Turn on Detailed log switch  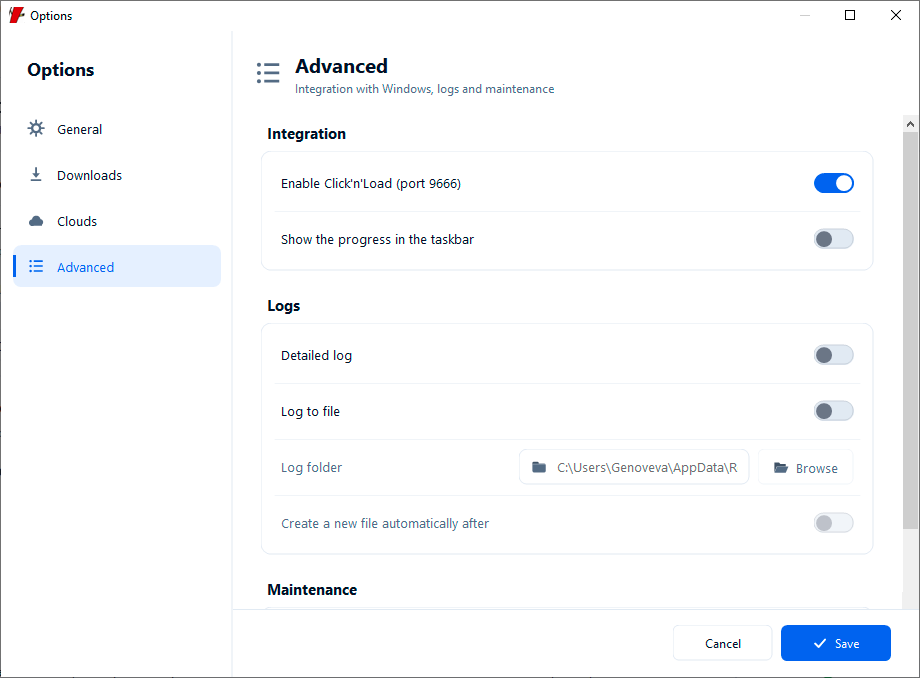(833, 355)
